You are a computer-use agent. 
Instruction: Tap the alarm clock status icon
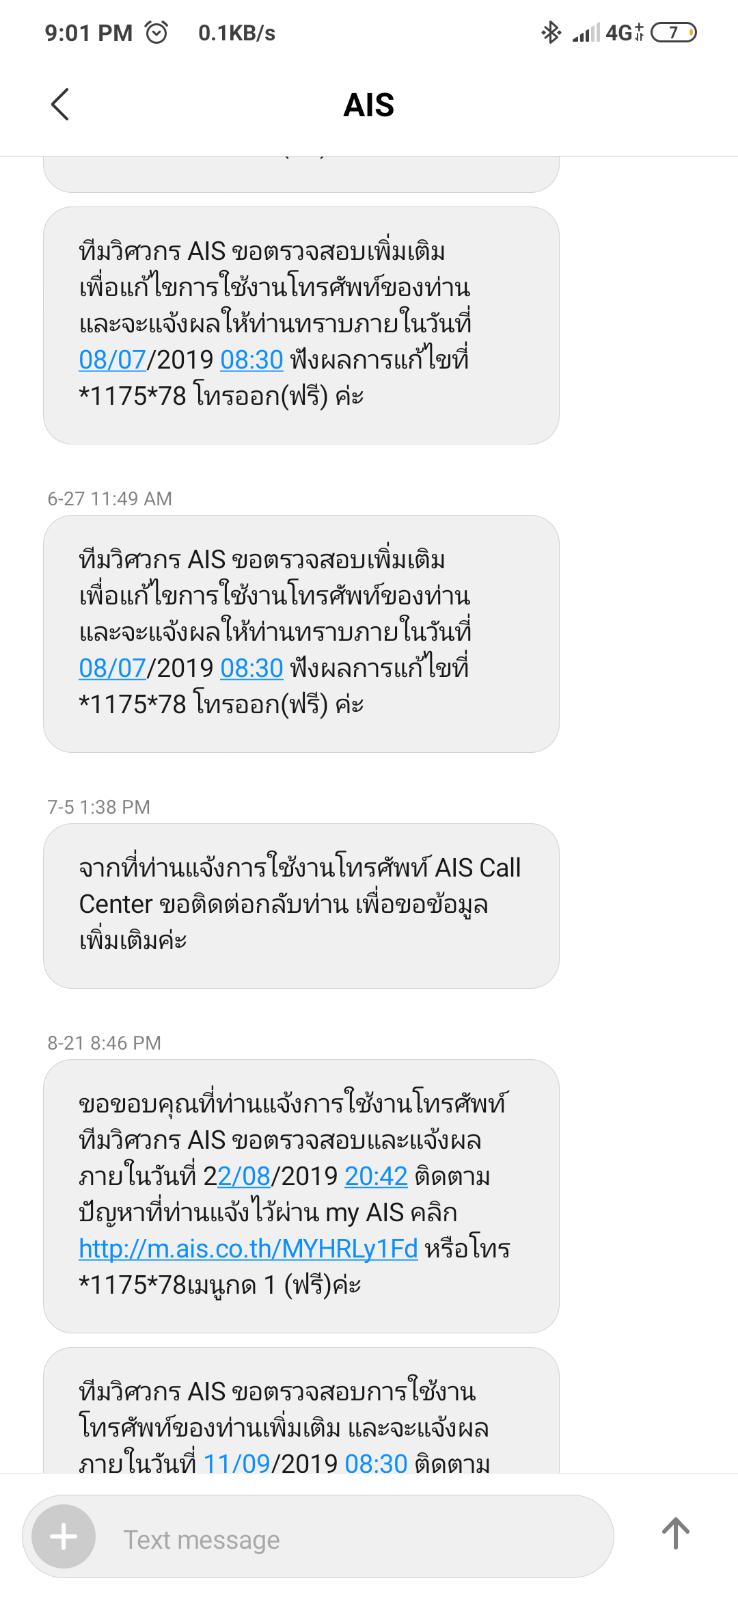(157, 33)
